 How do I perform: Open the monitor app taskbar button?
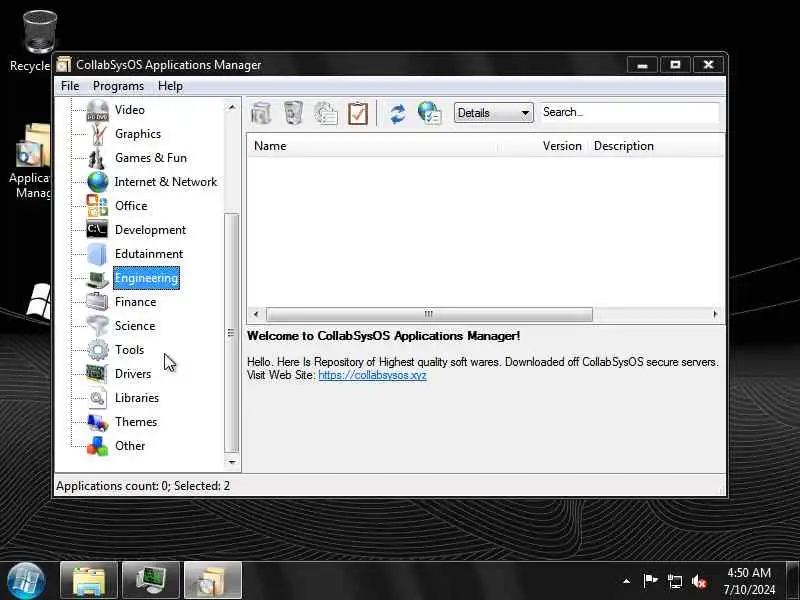tap(151, 581)
